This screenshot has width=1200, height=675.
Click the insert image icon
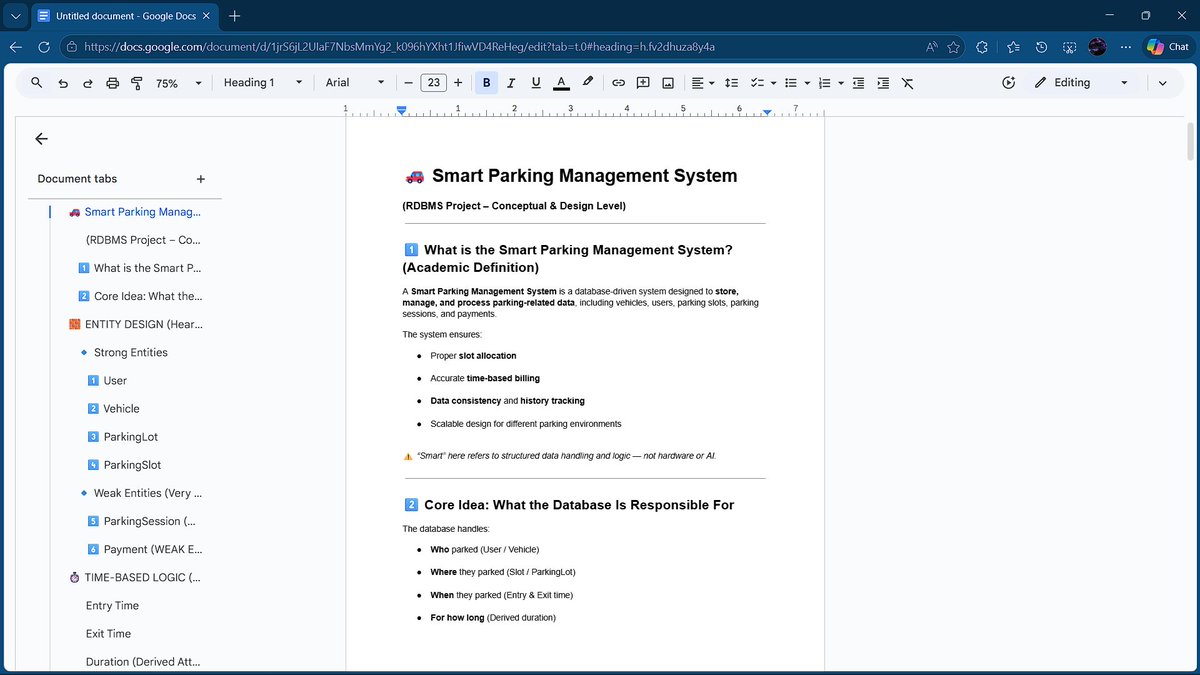pyautogui.click(x=668, y=83)
